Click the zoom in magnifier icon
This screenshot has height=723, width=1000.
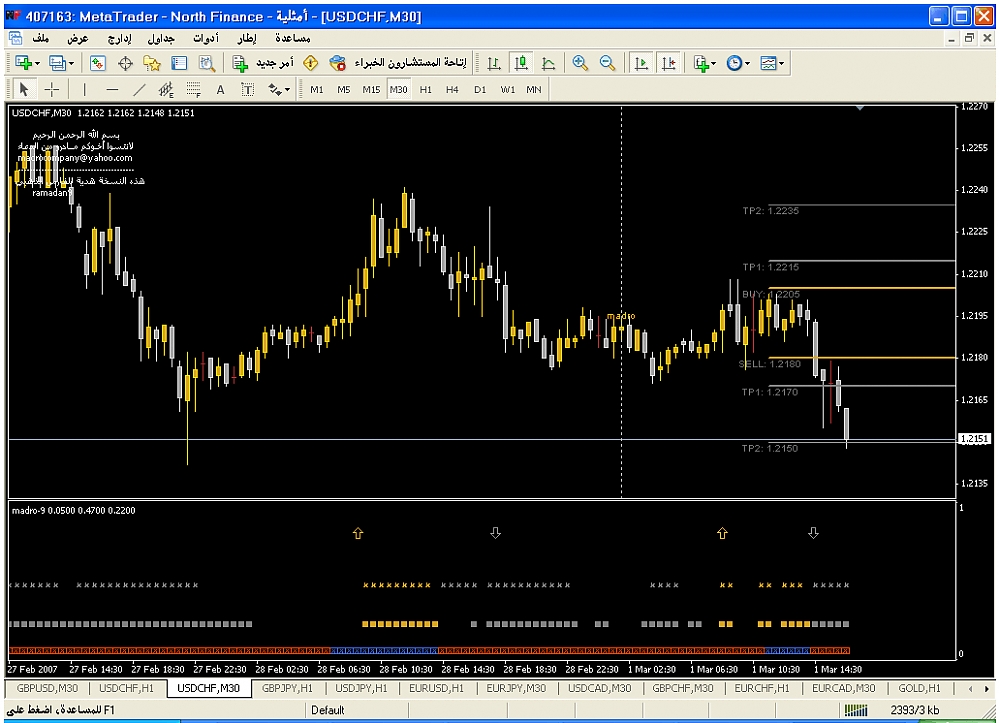coord(580,62)
